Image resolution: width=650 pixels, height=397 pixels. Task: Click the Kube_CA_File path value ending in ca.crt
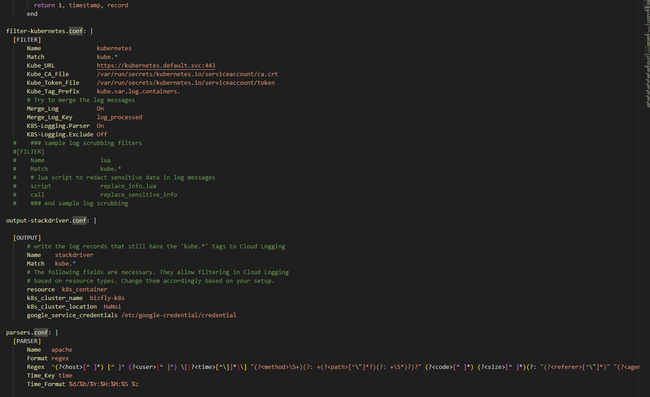pos(187,74)
